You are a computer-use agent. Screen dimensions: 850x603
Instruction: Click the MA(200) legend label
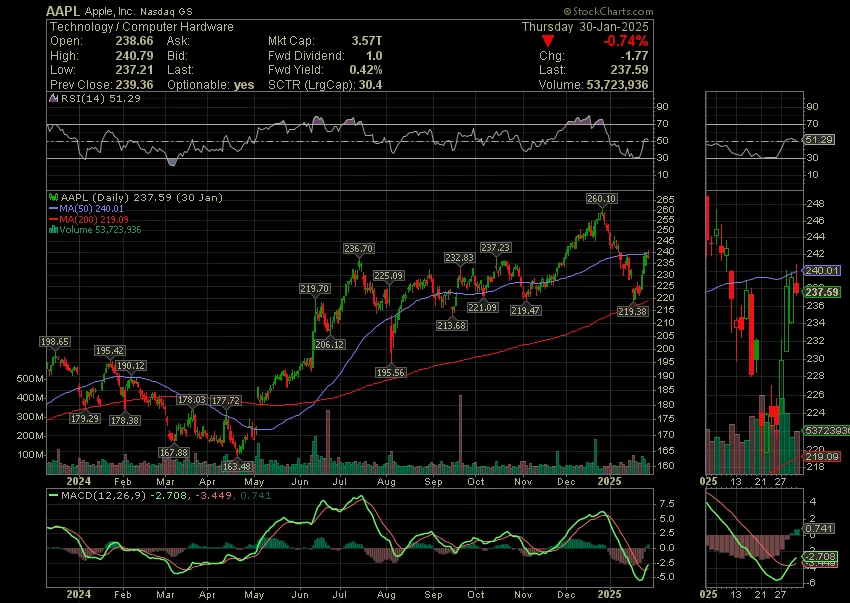(x=94, y=219)
